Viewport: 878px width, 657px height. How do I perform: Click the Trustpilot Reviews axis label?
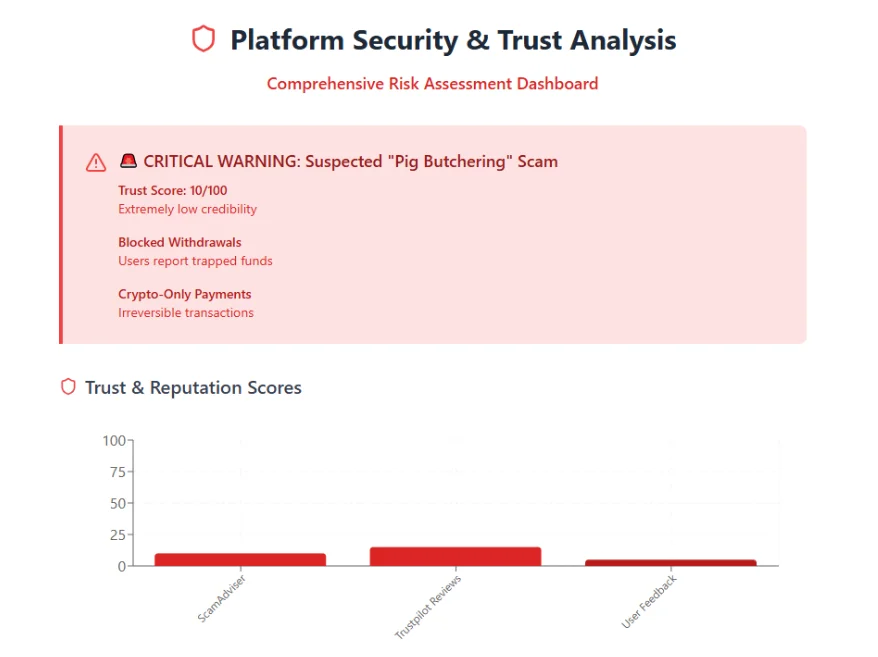[x=428, y=606]
